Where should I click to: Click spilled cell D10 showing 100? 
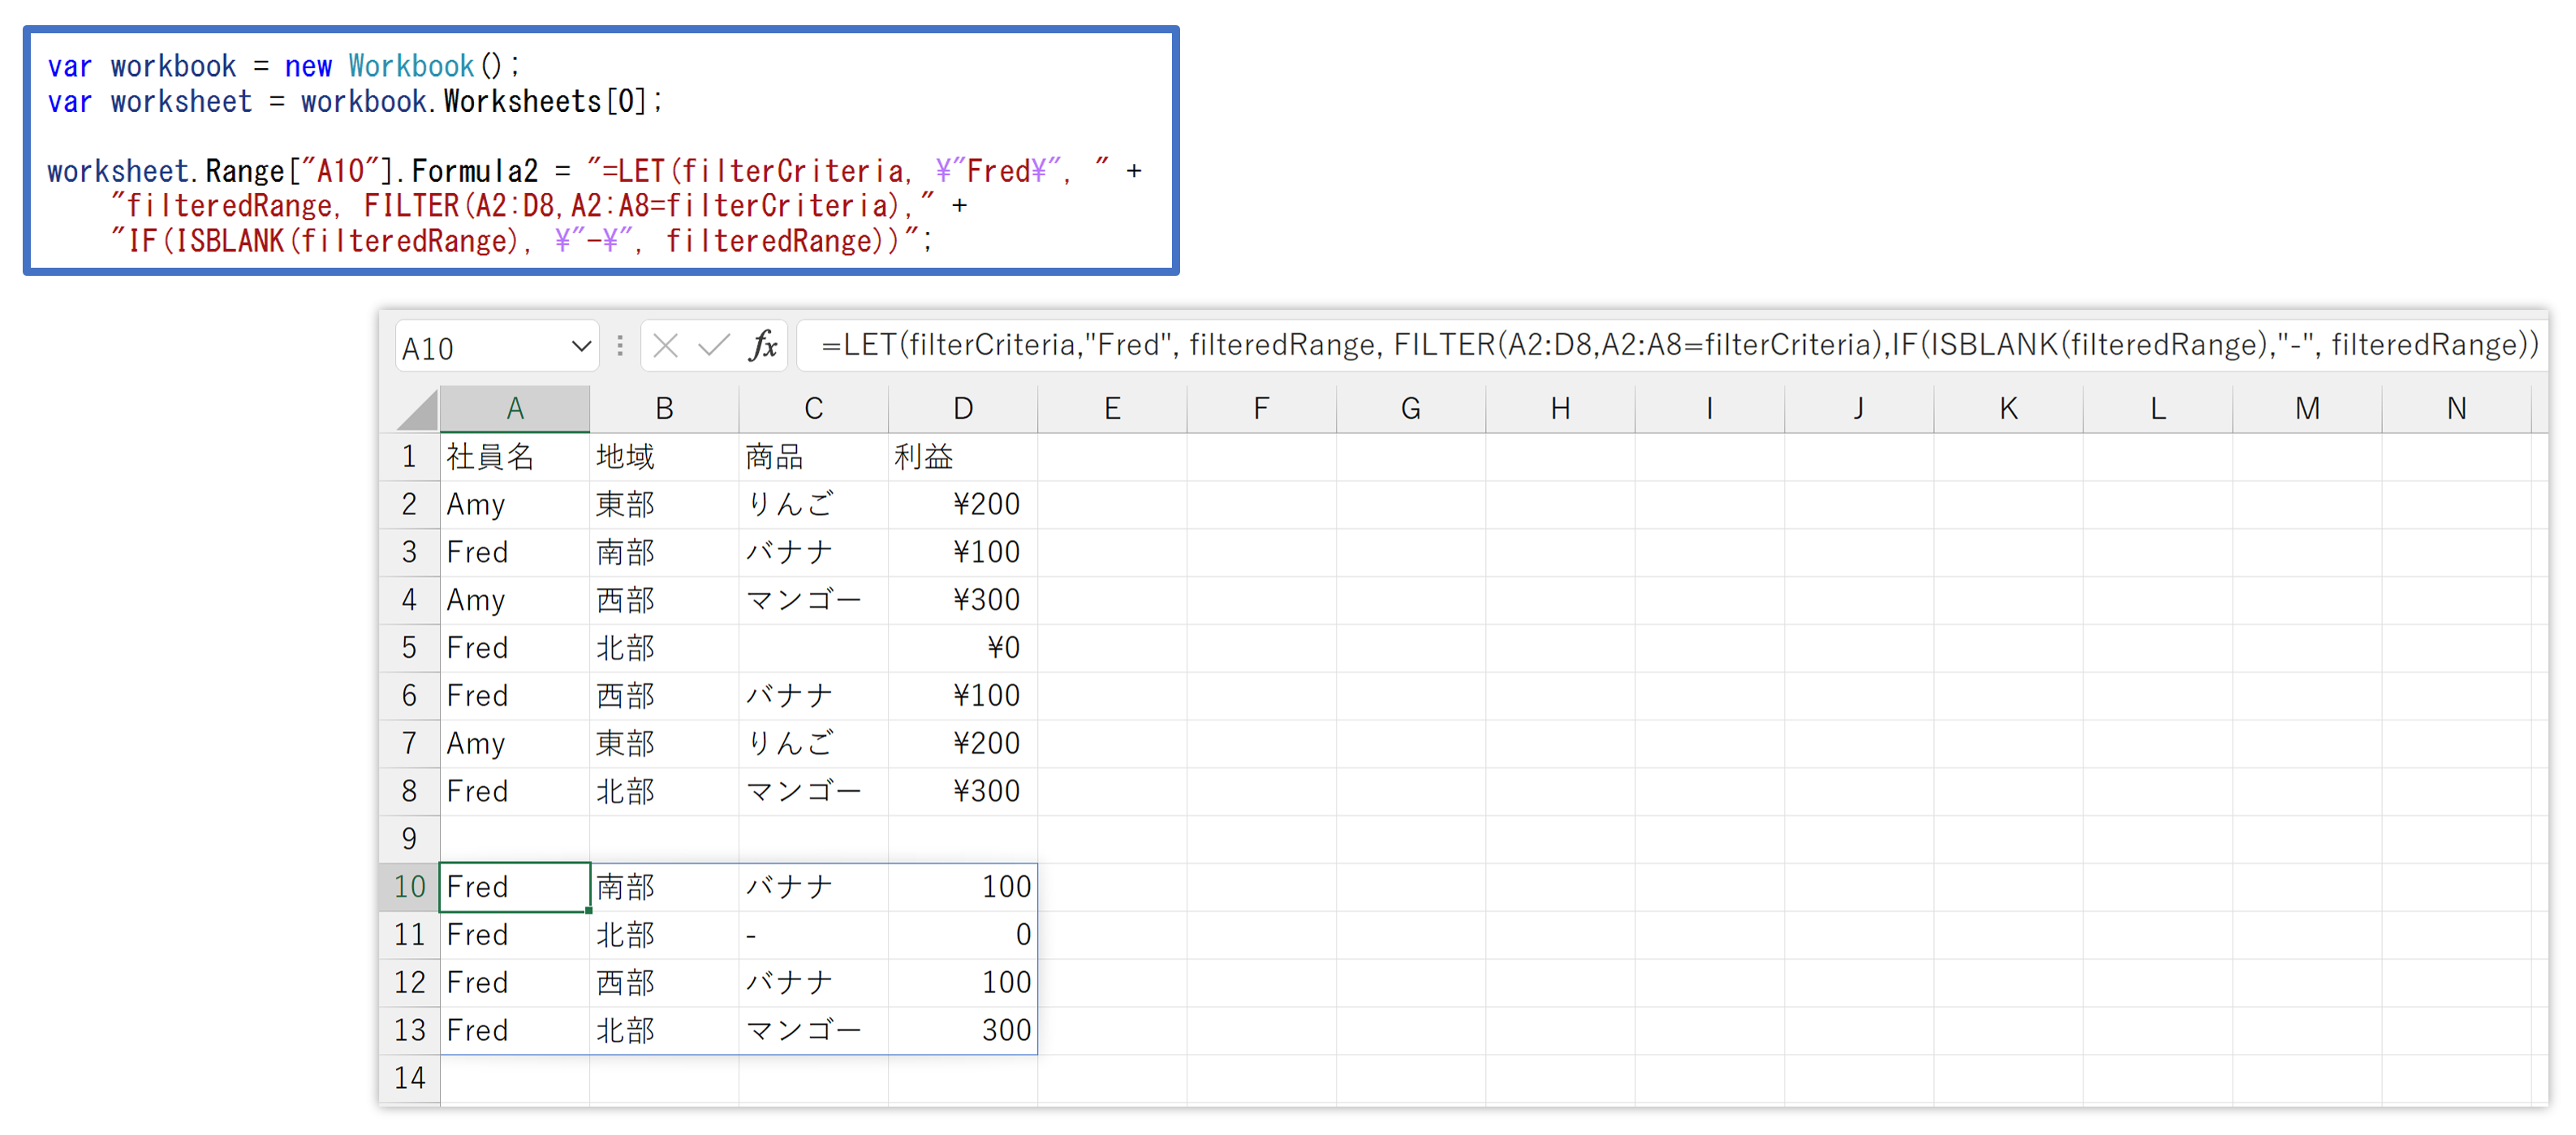coord(962,887)
